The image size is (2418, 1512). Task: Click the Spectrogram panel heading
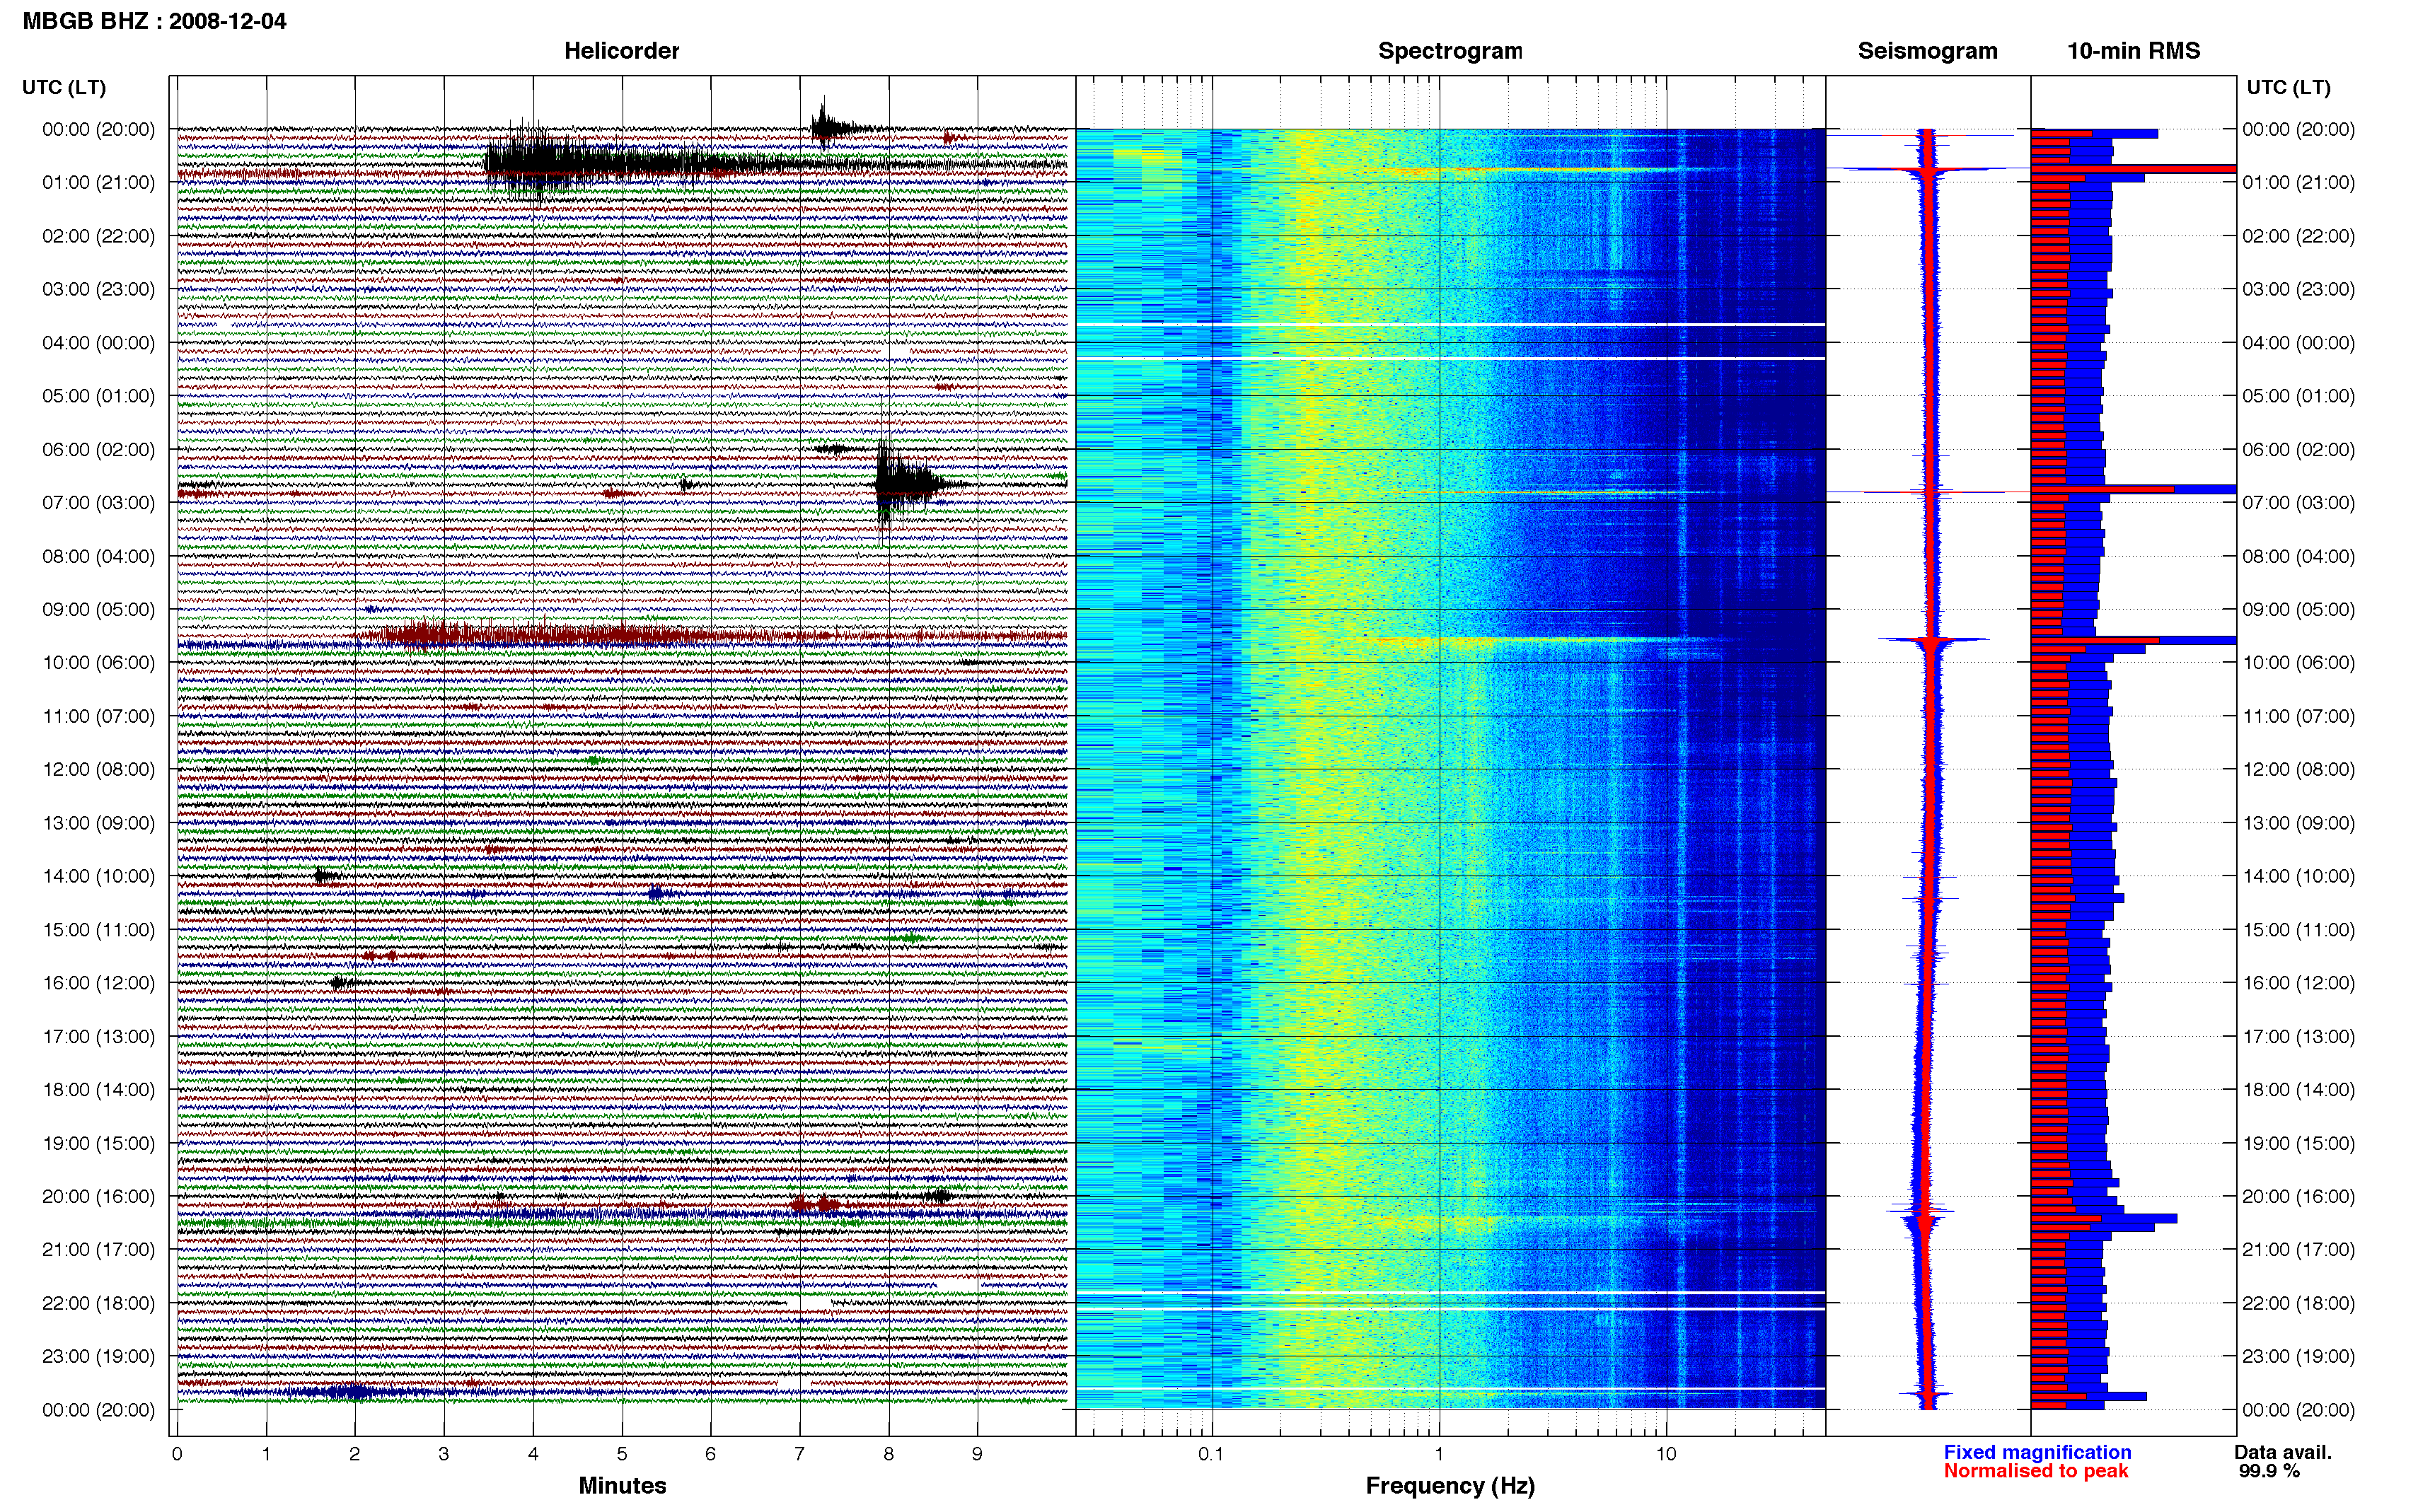click(x=1450, y=51)
